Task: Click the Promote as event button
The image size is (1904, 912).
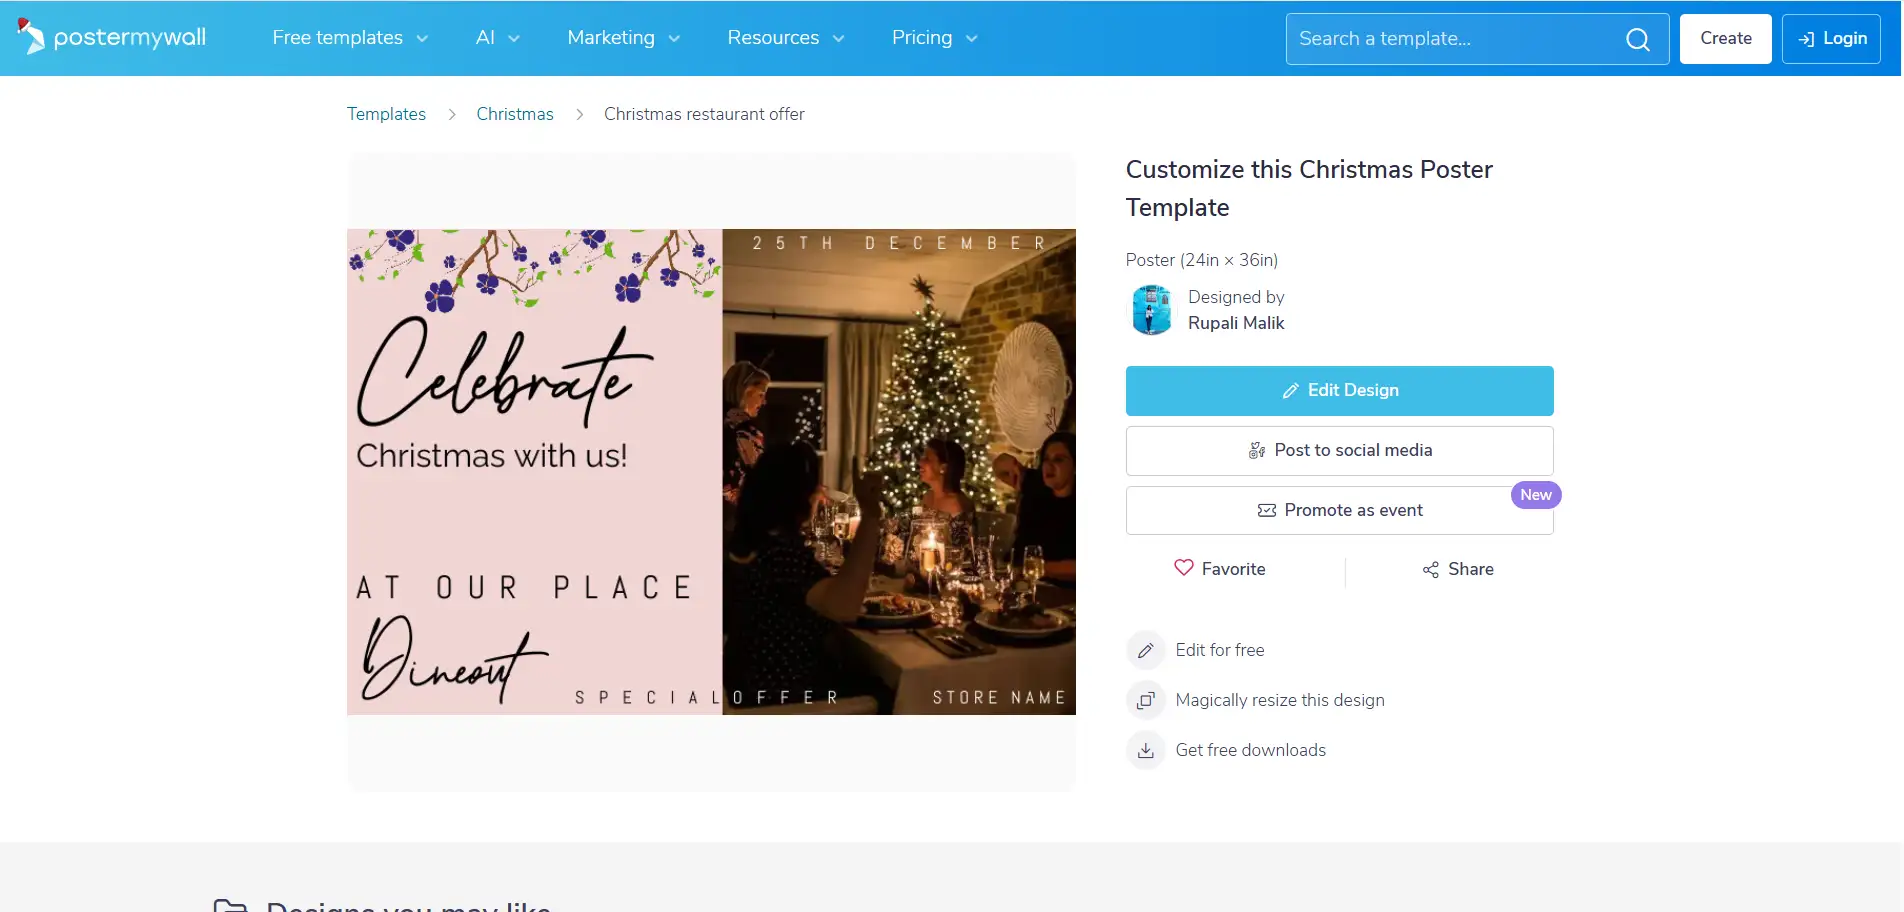Action: (x=1339, y=511)
